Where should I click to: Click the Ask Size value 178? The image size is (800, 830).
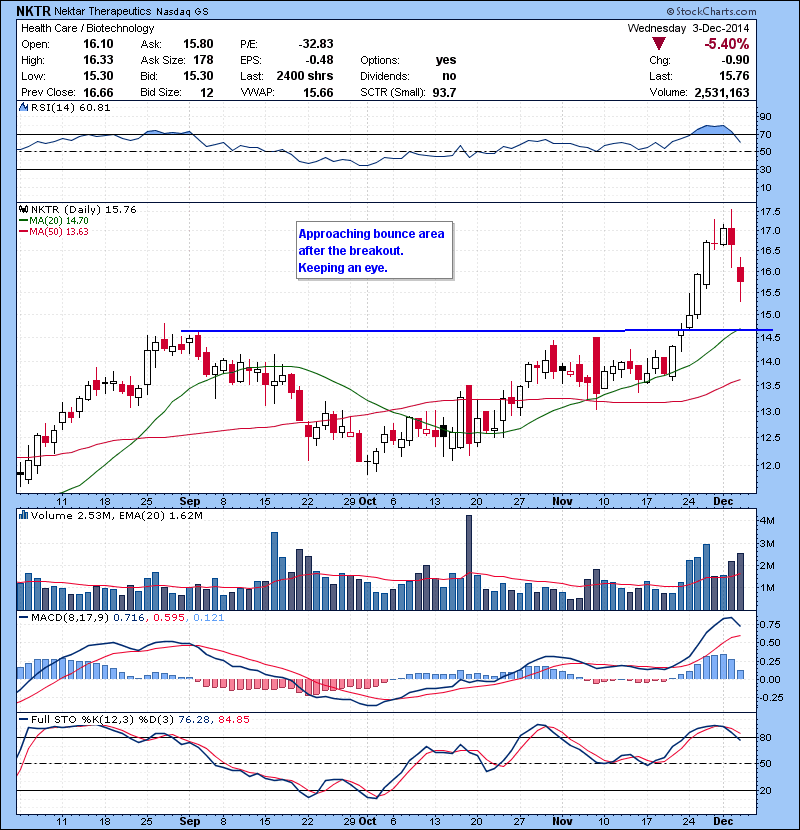click(x=203, y=60)
